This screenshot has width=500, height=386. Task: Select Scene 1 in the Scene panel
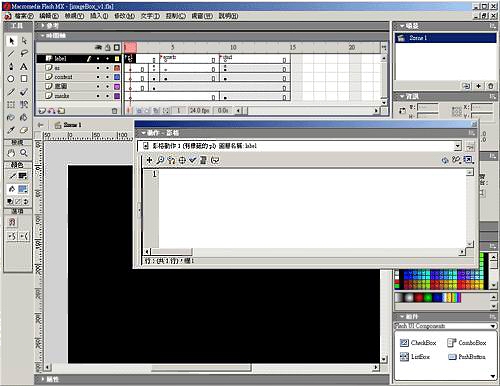tap(446, 38)
